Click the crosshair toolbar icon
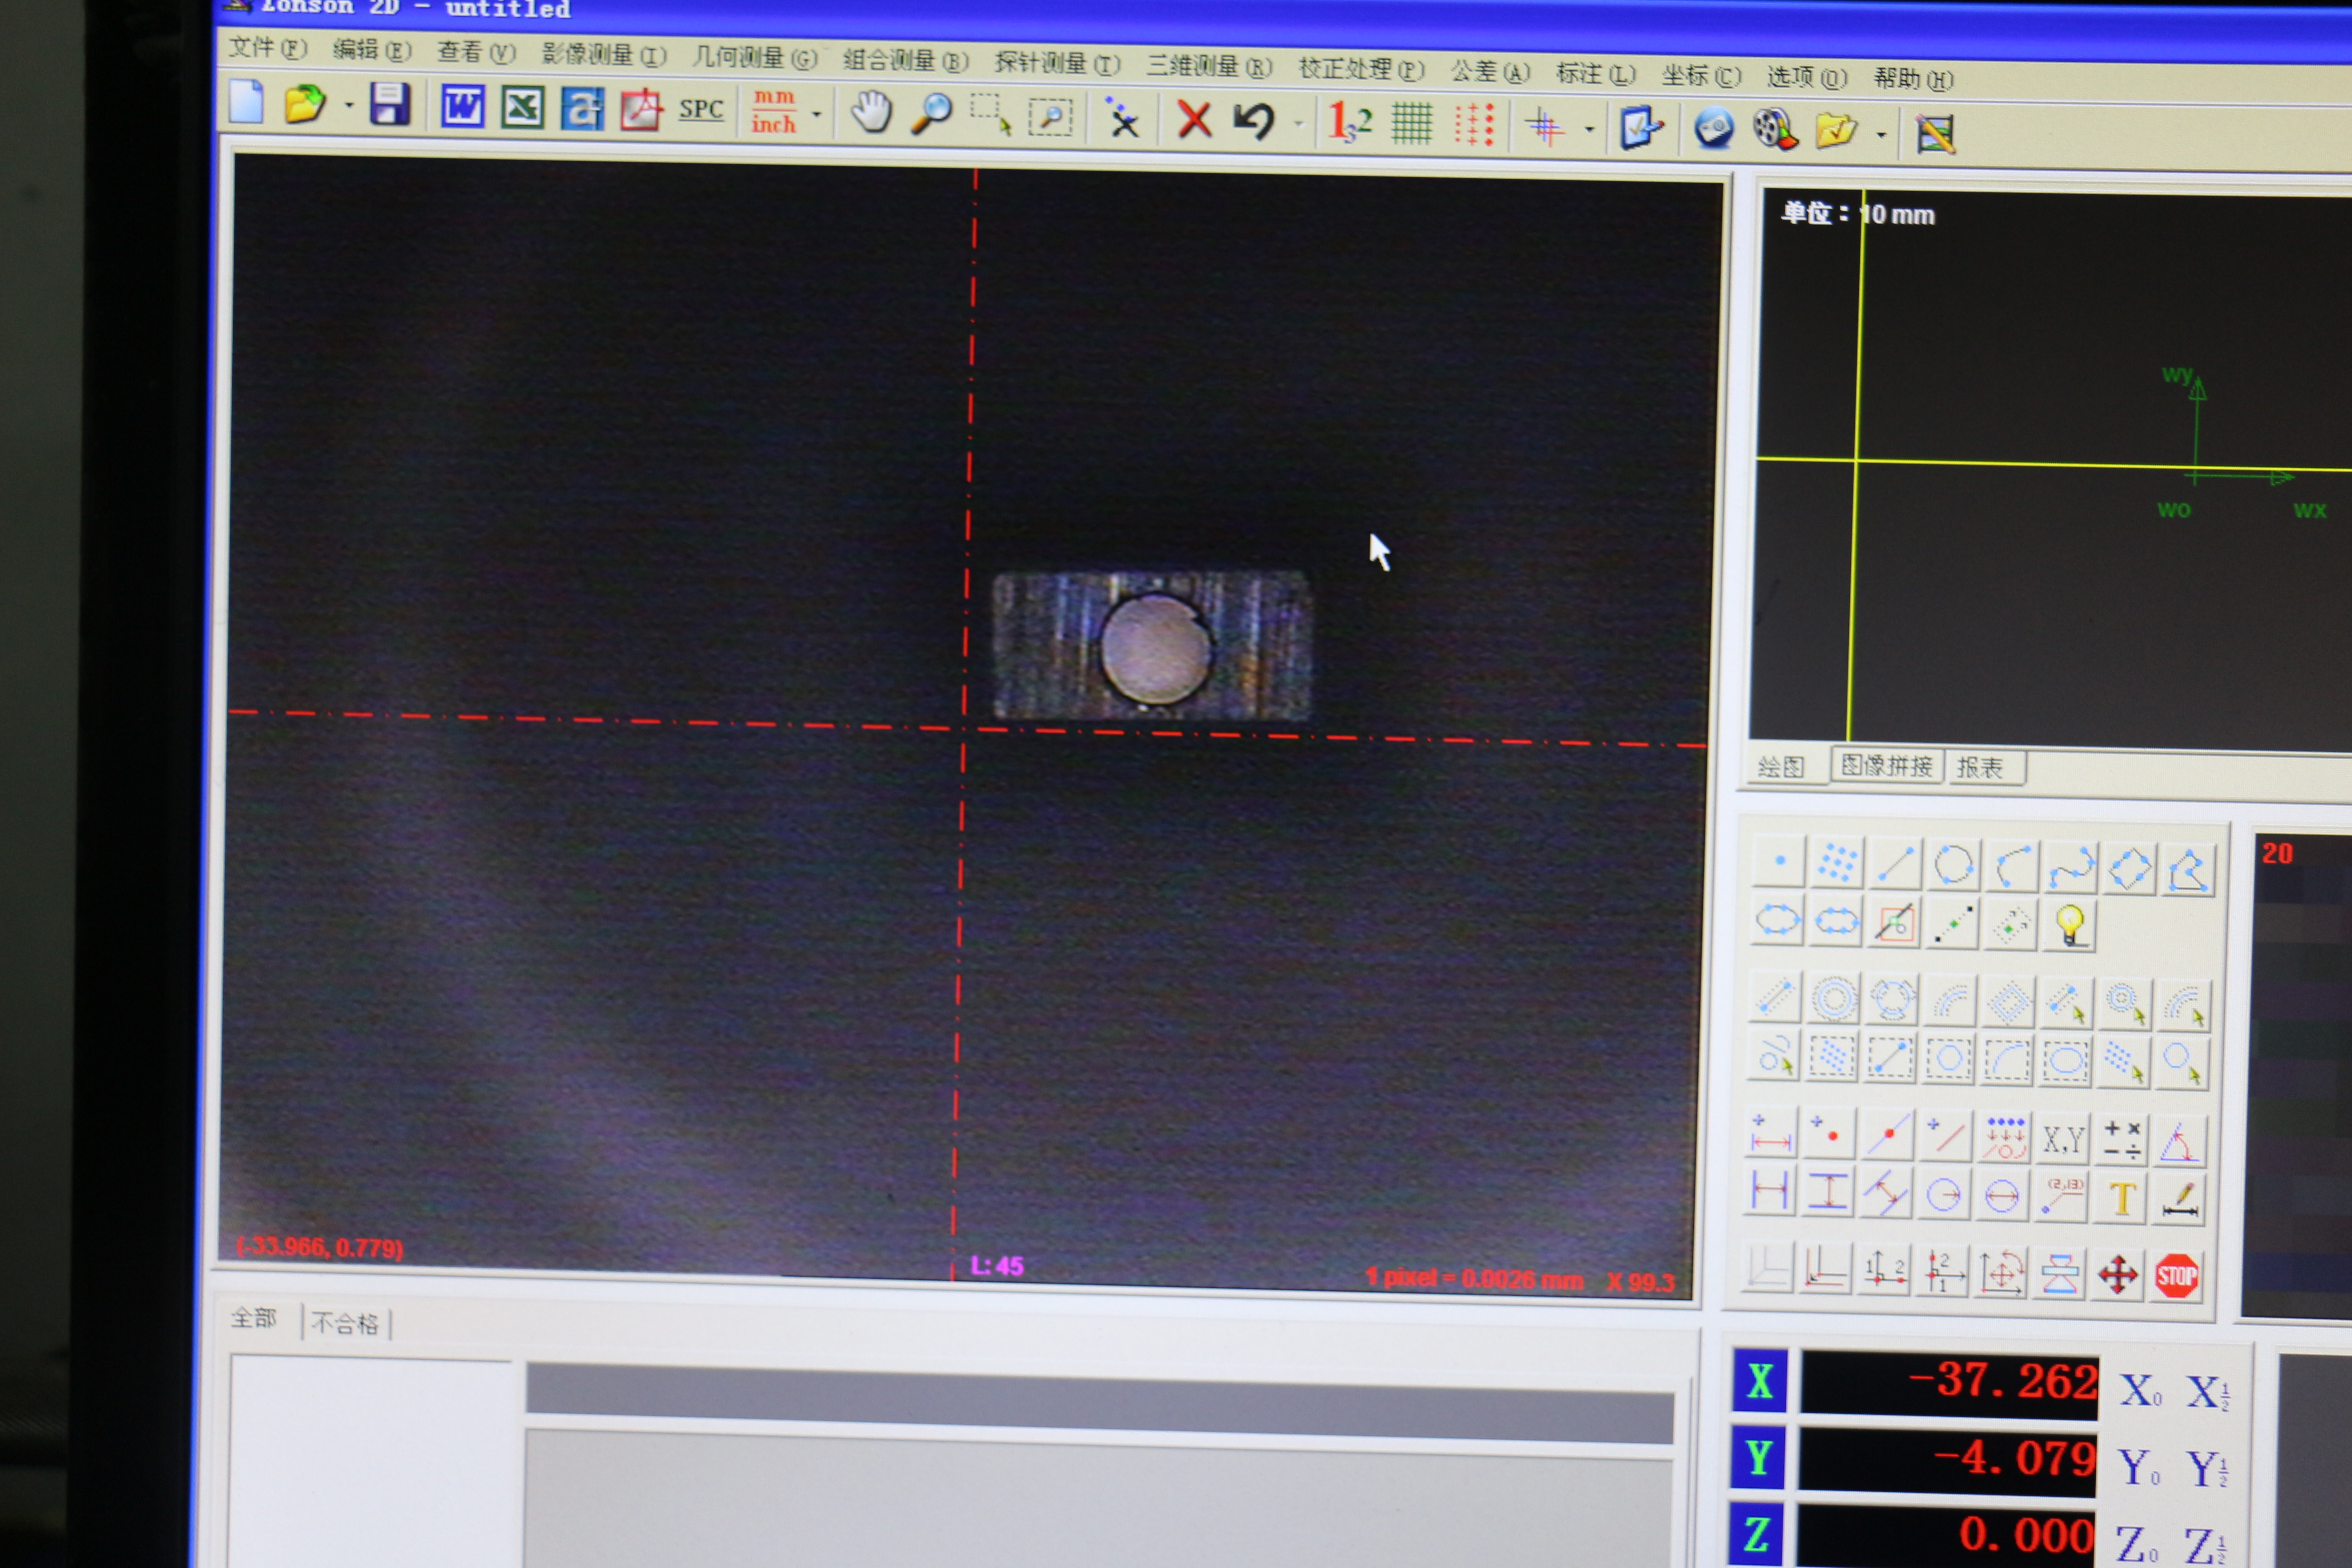 1545,127
